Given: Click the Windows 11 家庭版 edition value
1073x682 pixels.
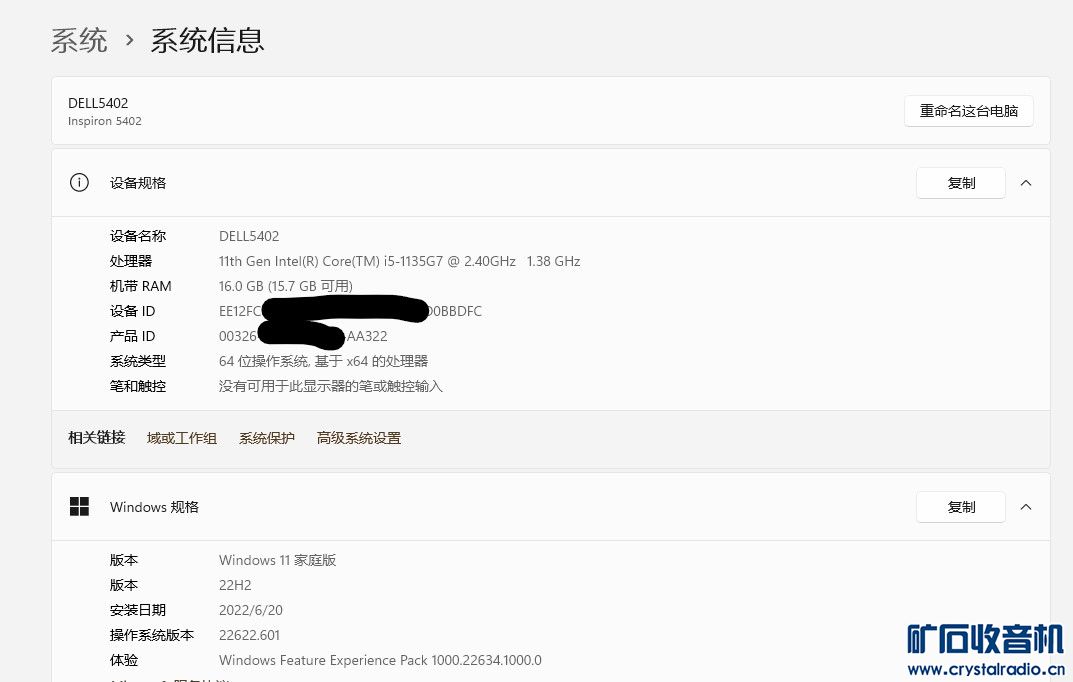Looking at the screenshot, I should click(277, 560).
